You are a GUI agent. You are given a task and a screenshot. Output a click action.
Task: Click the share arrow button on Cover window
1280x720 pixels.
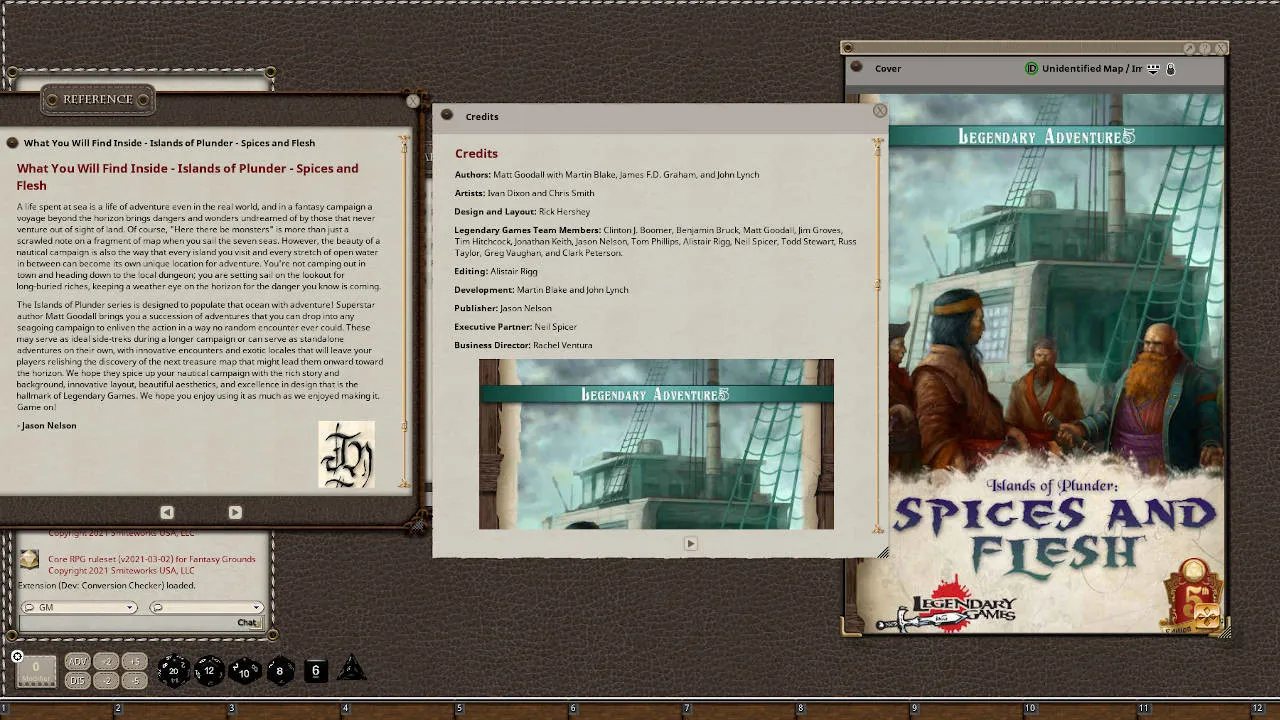1189,48
